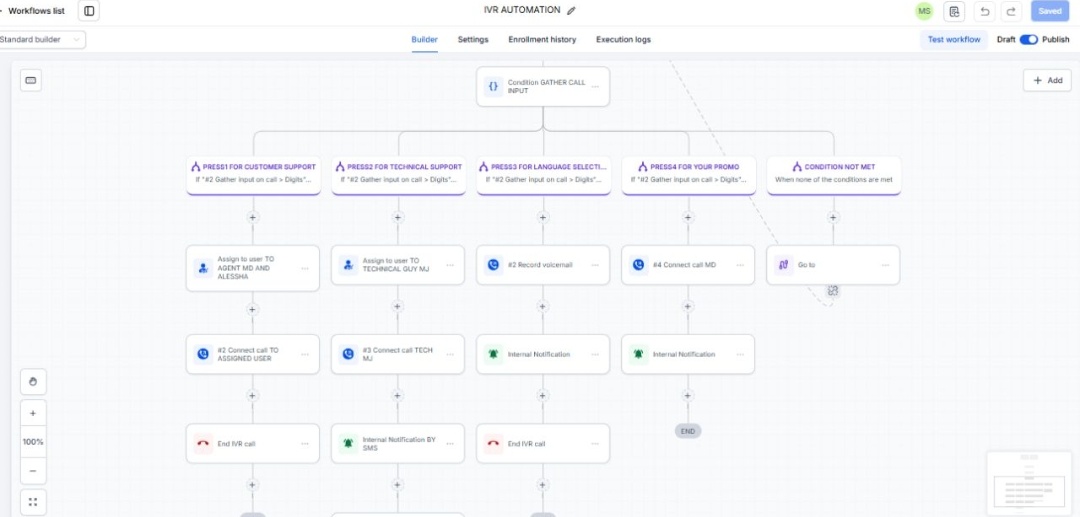Open options menu of Go to node
Image resolution: width=1080 pixels, height=517 pixels.
[886, 264]
